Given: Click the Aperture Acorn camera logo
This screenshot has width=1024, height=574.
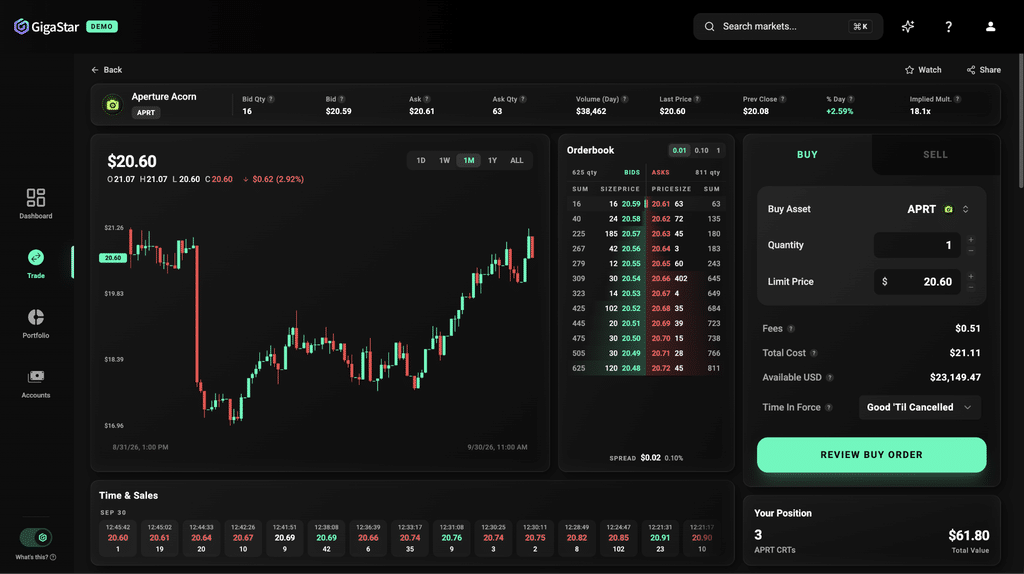Looking at the screenshot, I should [112, 104].
